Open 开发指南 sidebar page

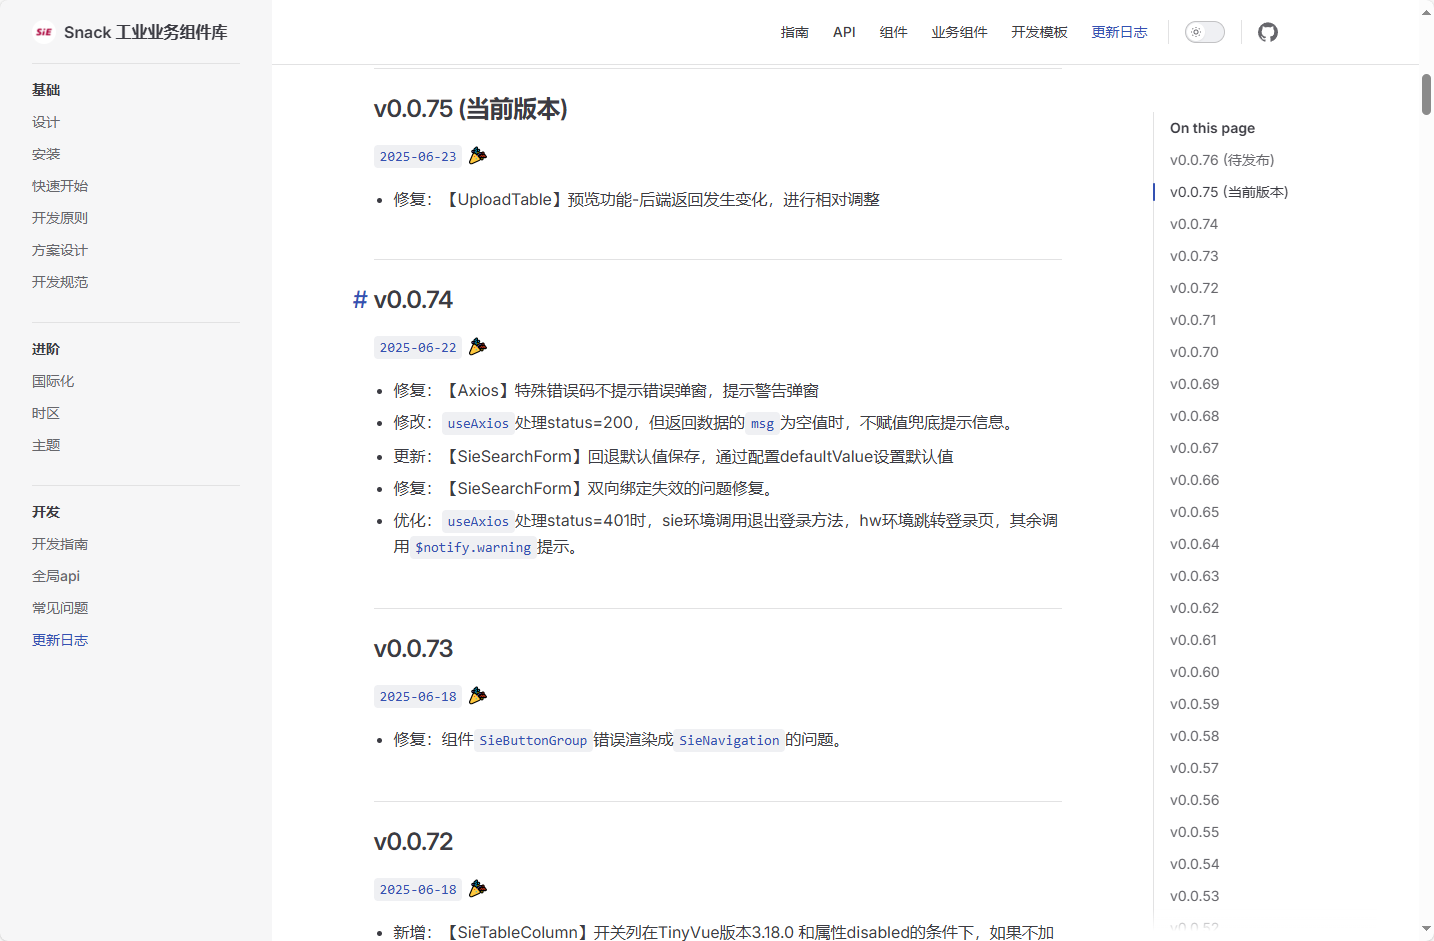(x=60, y=544)
